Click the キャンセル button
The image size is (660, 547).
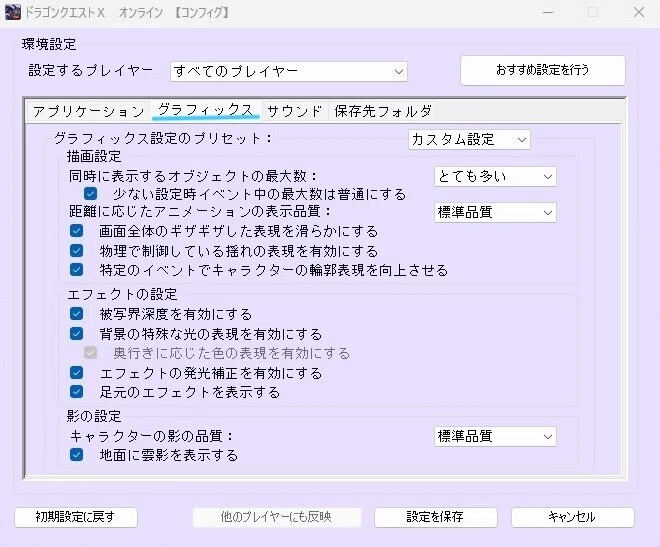(x=572, y=517)
